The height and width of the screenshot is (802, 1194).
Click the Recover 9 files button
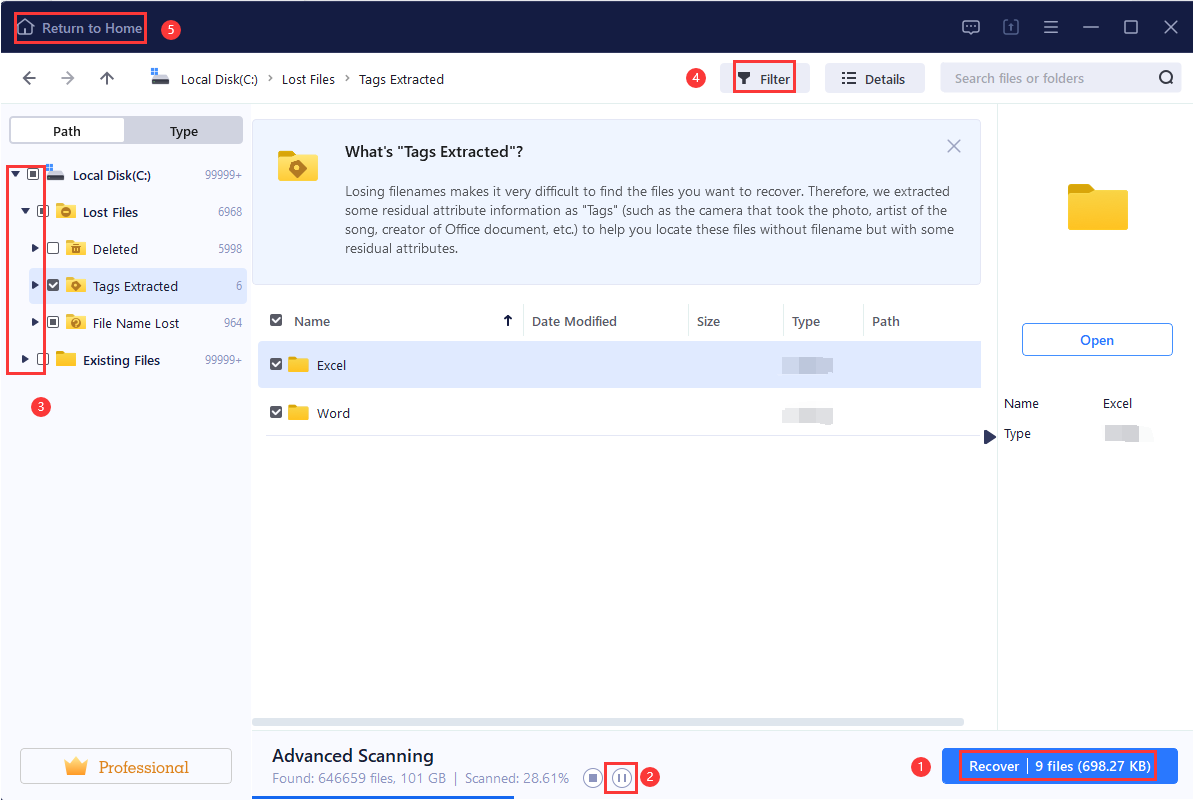pyautogui.click(x=1057, y=766)
